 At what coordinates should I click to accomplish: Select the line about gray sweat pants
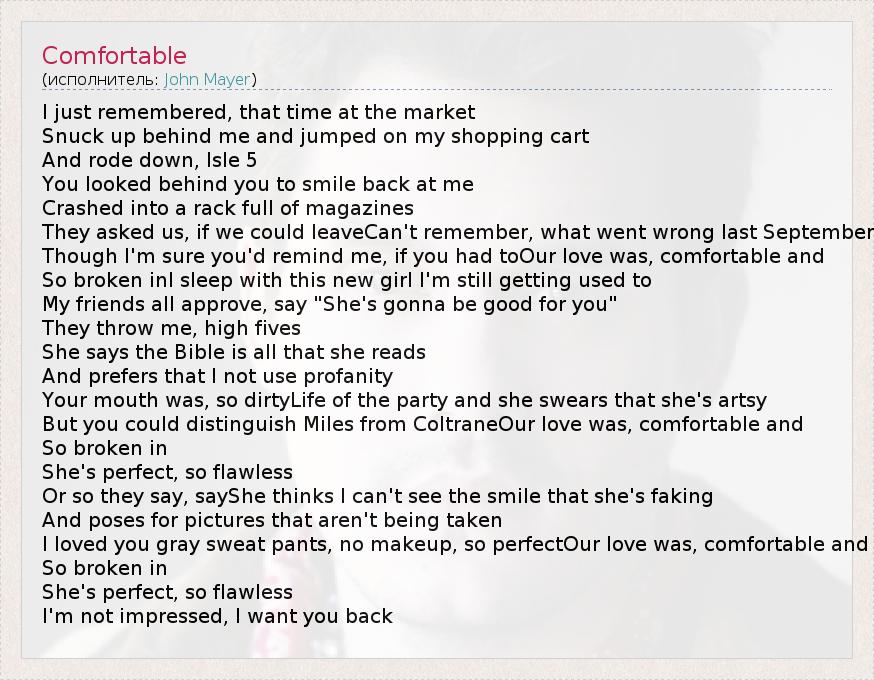pos(455,544)
